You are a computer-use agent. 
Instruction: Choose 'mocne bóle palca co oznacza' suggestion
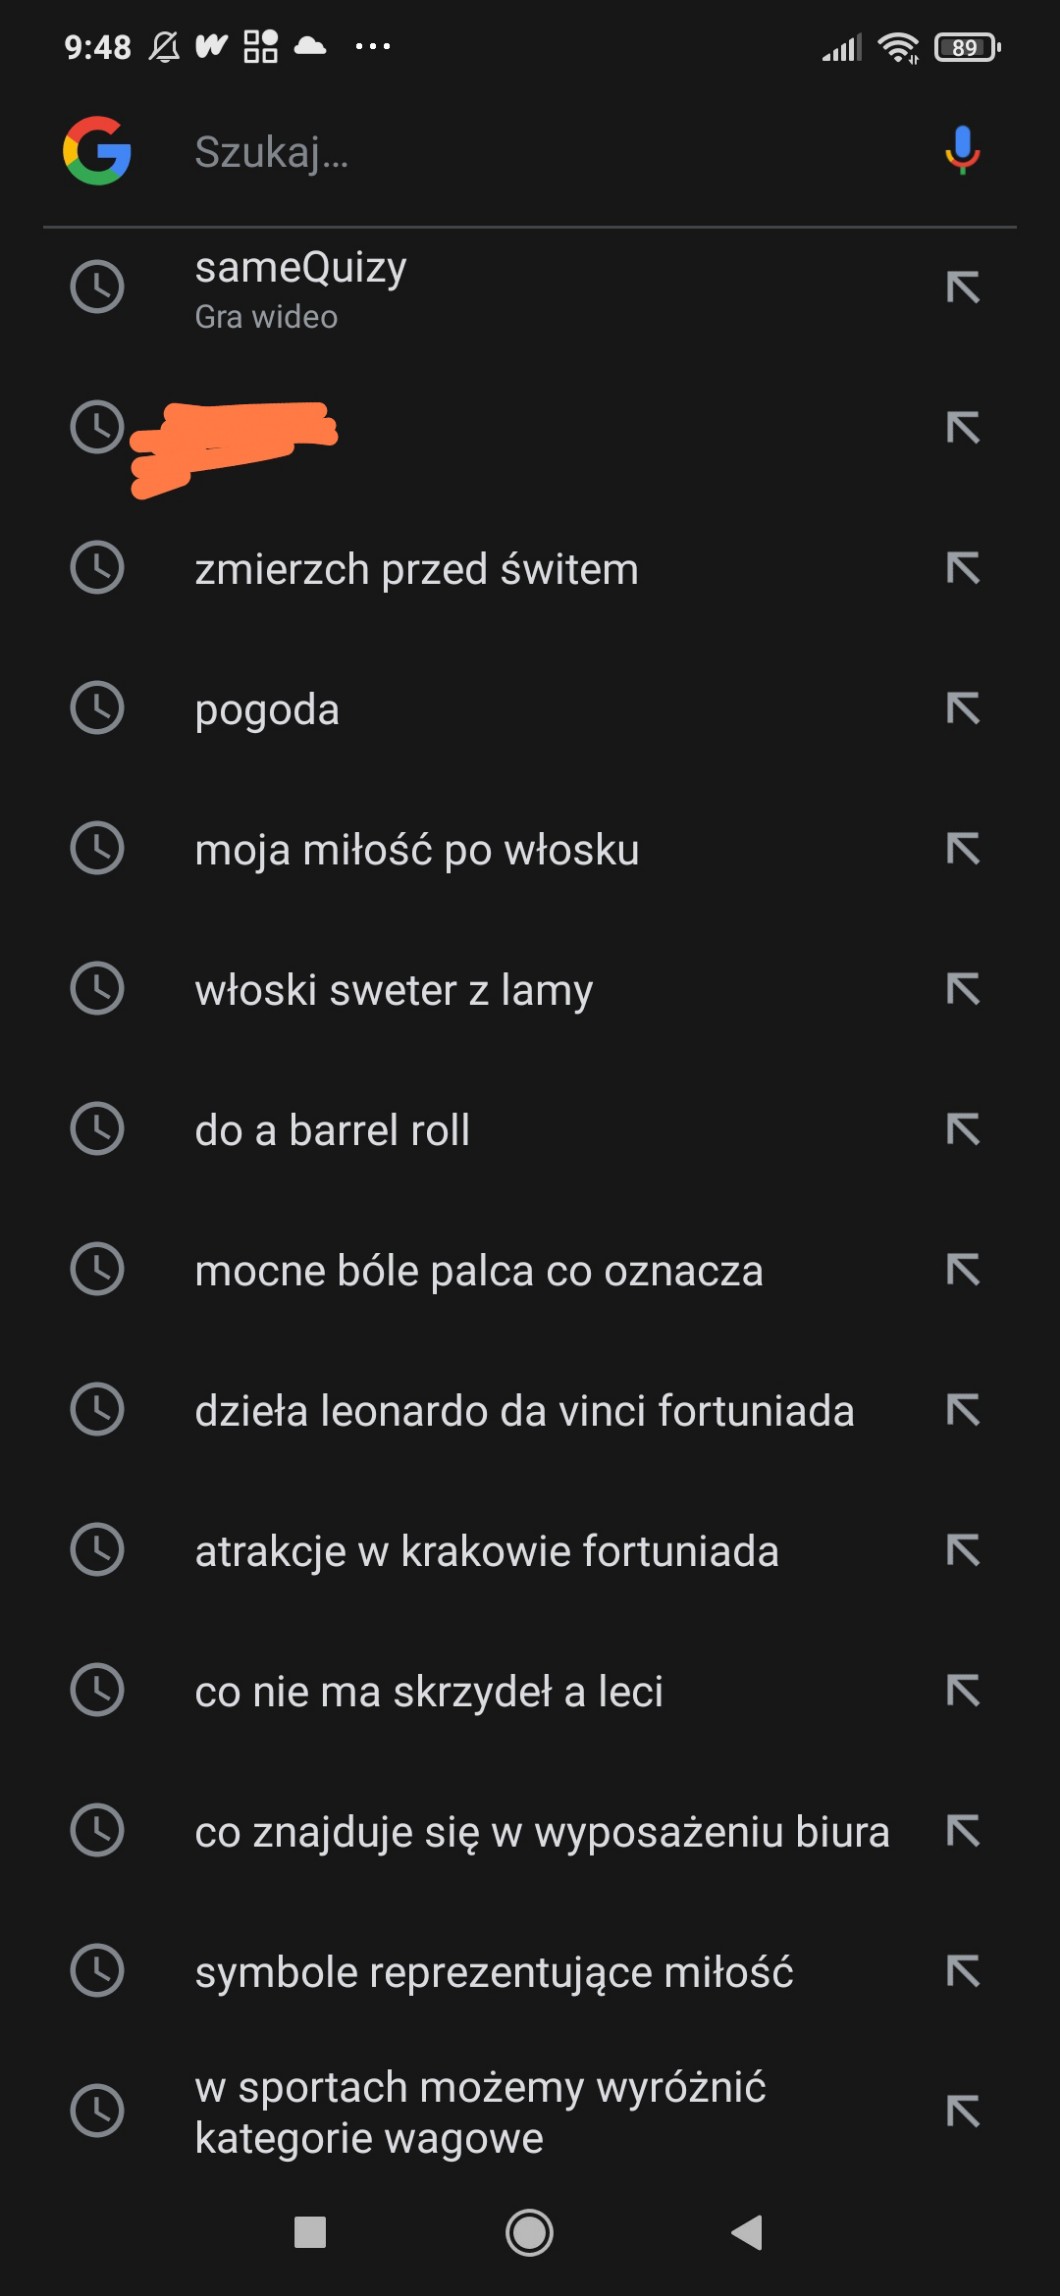pos(478,1271)
